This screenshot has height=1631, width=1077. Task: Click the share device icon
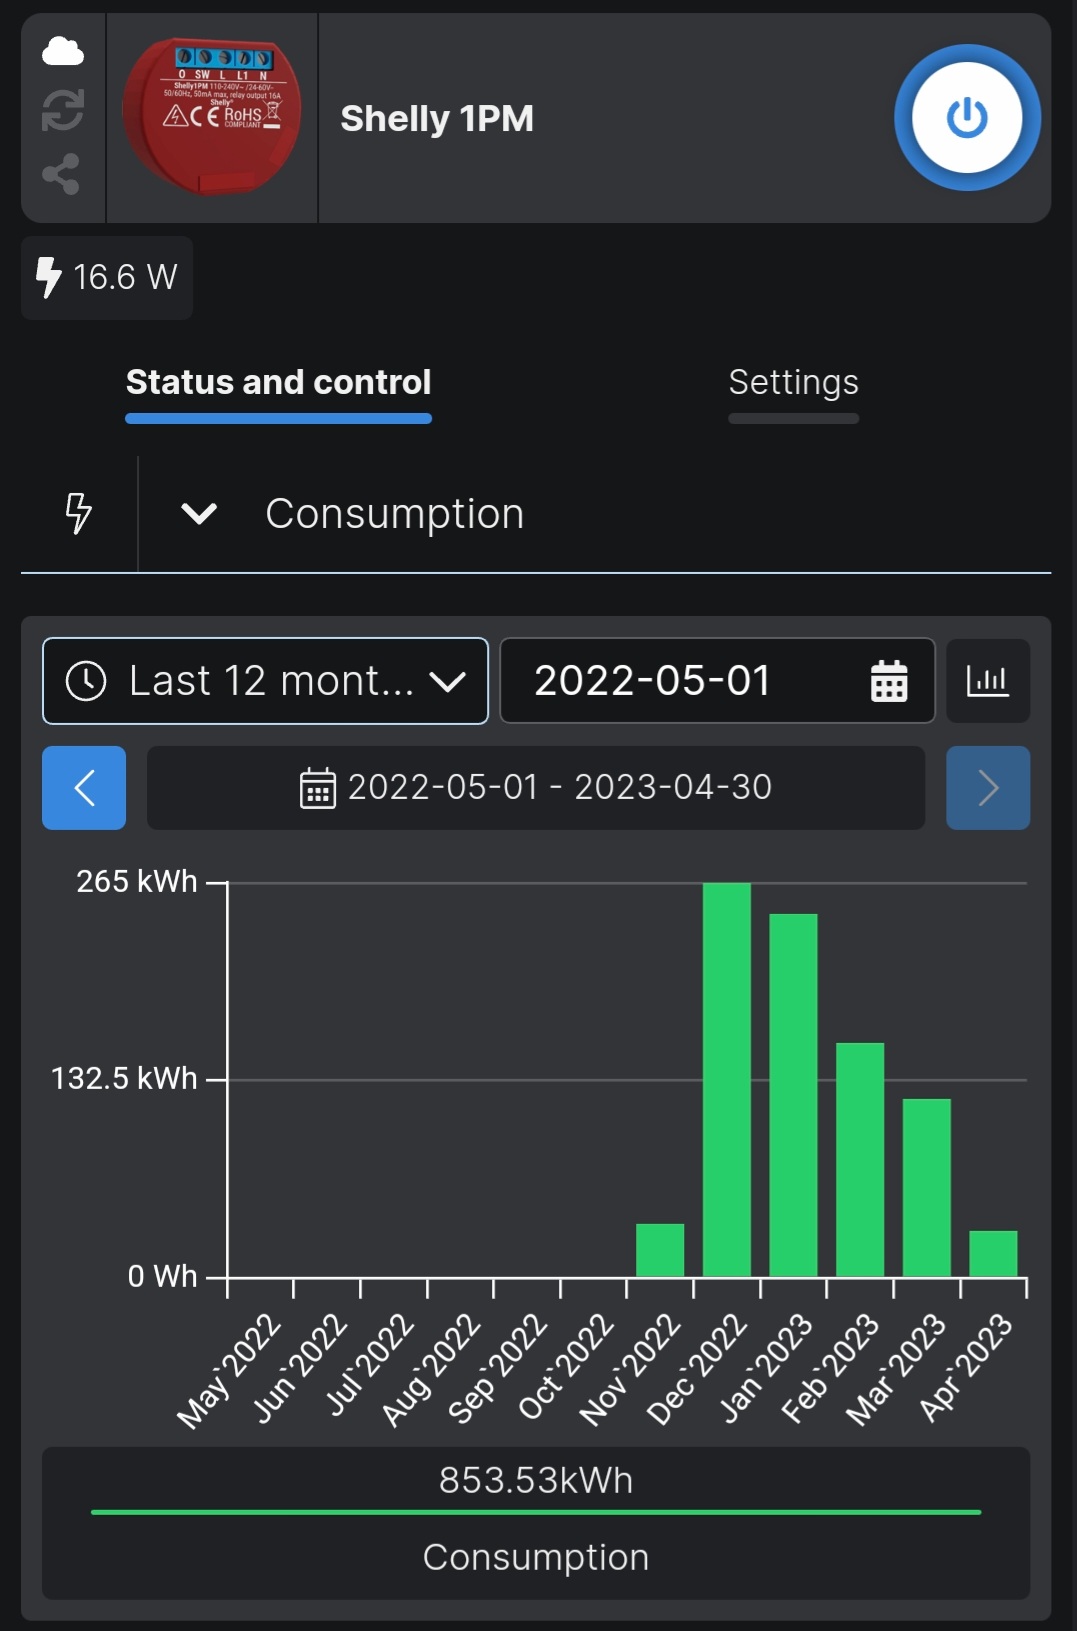click(x=62, y=174)
